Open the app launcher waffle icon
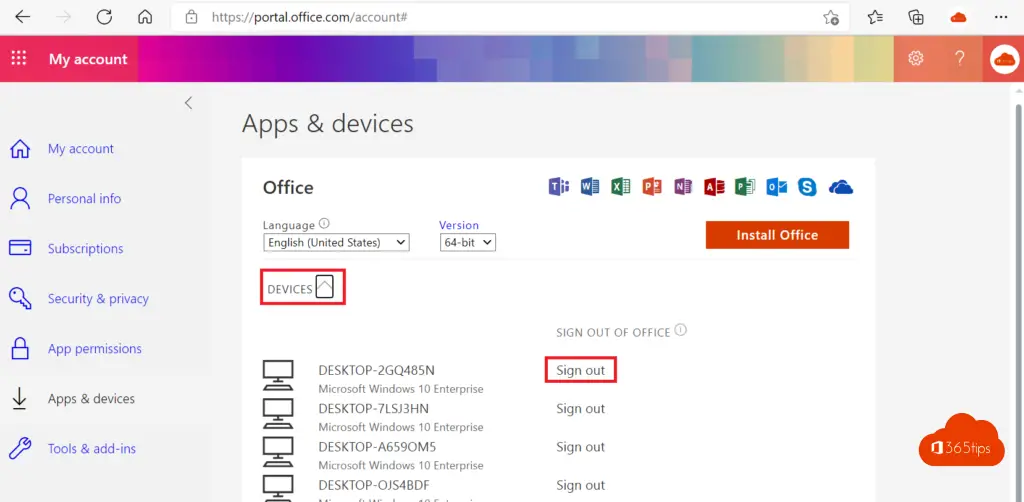1024x502 pixels. pos(19,59)
